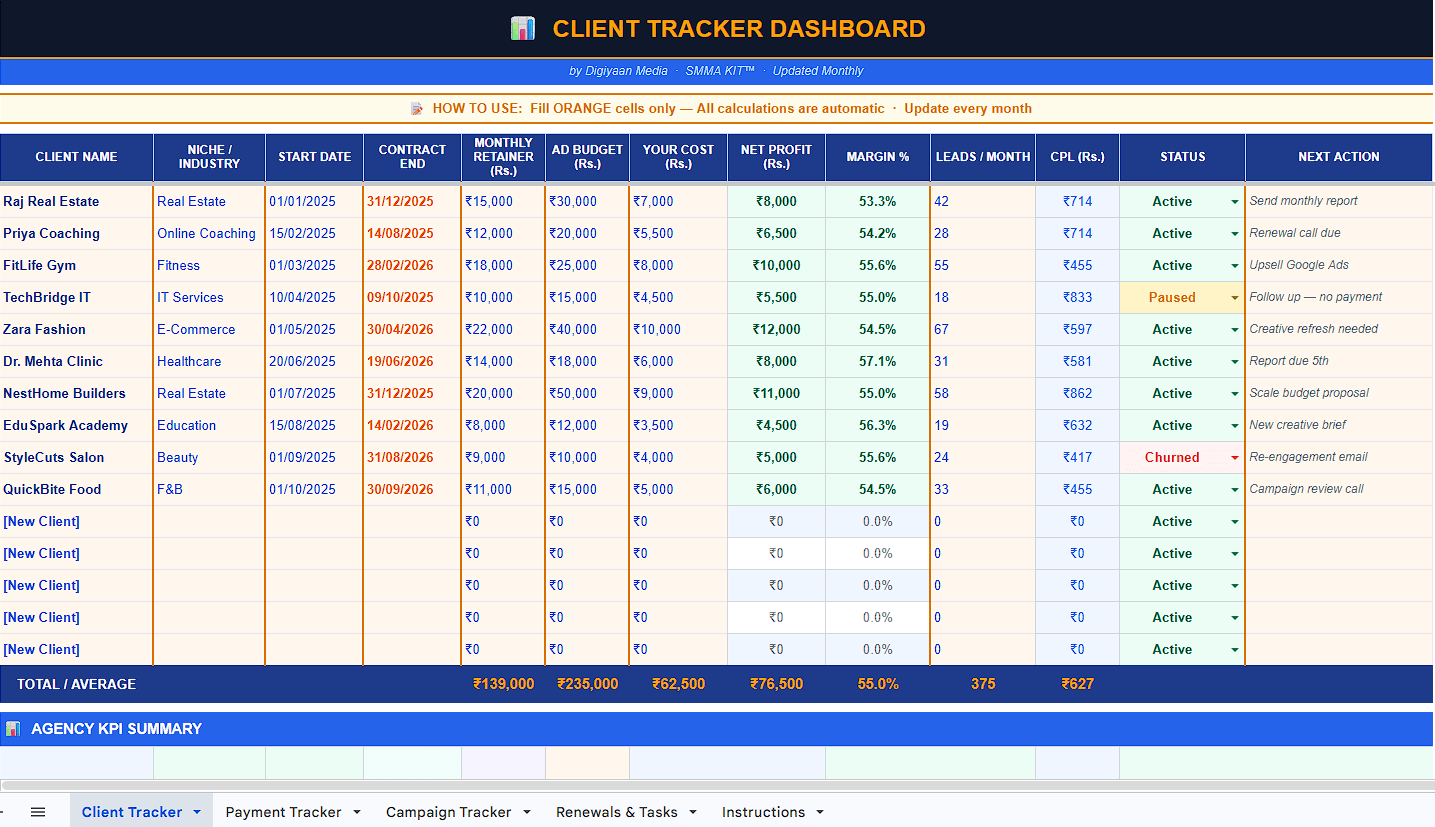This screenshot has height=827, width=1435.
Task: Select the "₹862" CPL cell
Action: tap(1077, 393)
